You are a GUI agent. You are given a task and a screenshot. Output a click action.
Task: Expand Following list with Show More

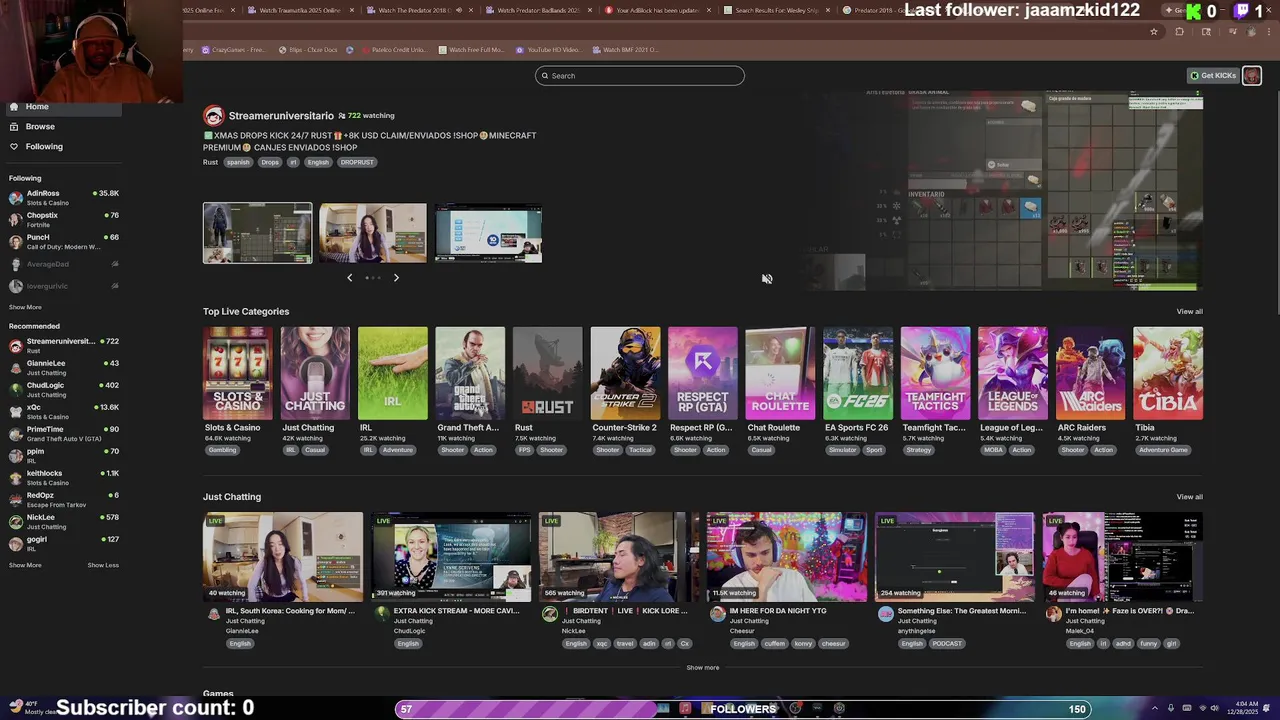click(25, 307)
